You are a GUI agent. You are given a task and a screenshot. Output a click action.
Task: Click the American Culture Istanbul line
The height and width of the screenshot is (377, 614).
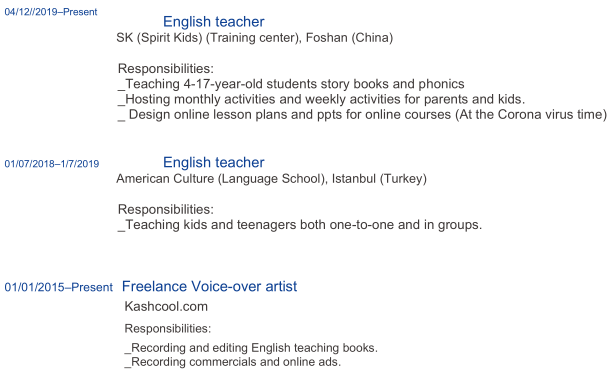[x=271, y=179]
